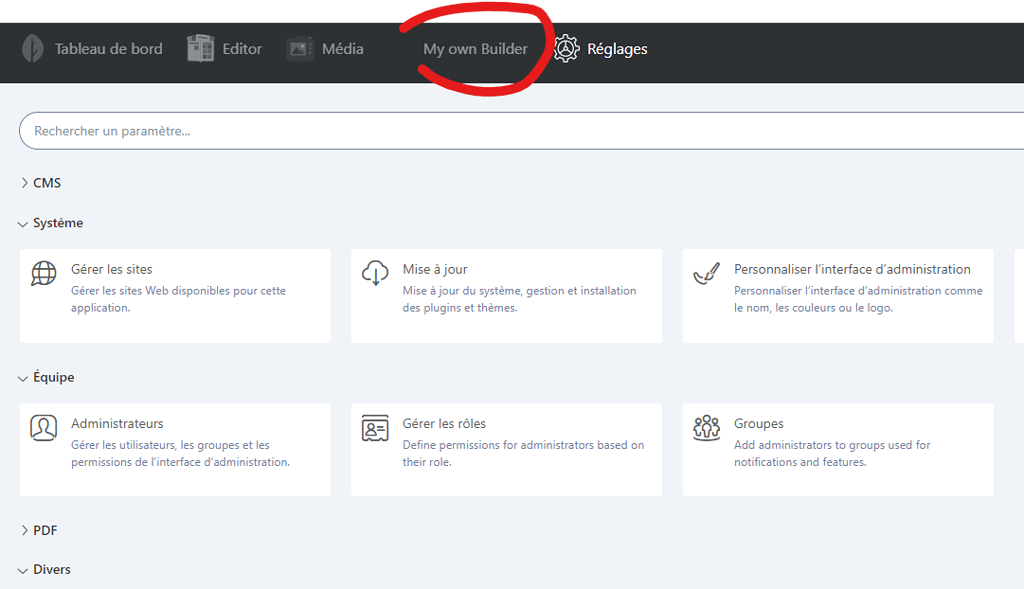The image size is (1024, 589).
Task: Select the paintbrush icon for Personnaliser l'interface
Action: pyautogui.click(x=707, y=271)
